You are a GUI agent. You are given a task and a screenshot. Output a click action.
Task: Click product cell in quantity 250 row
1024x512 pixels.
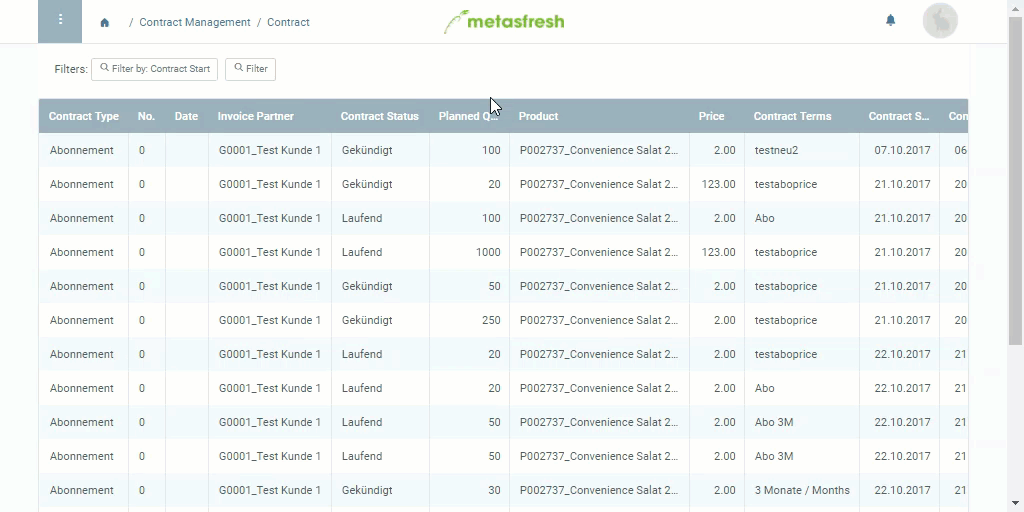(x=599, y=320)
